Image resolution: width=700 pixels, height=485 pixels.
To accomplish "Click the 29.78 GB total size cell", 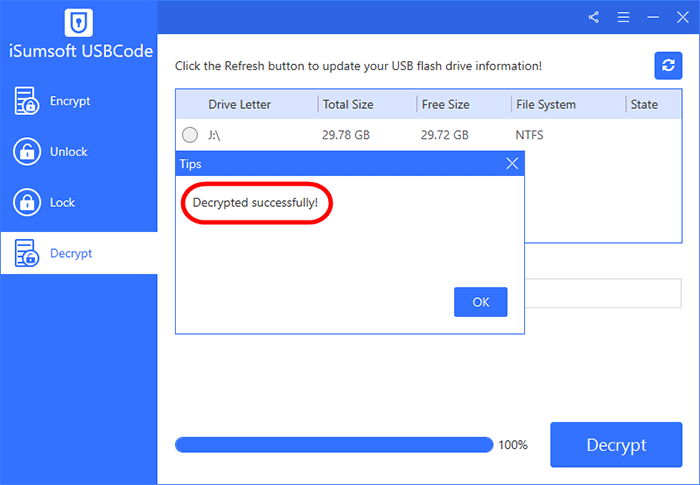I will pos(346,135).
